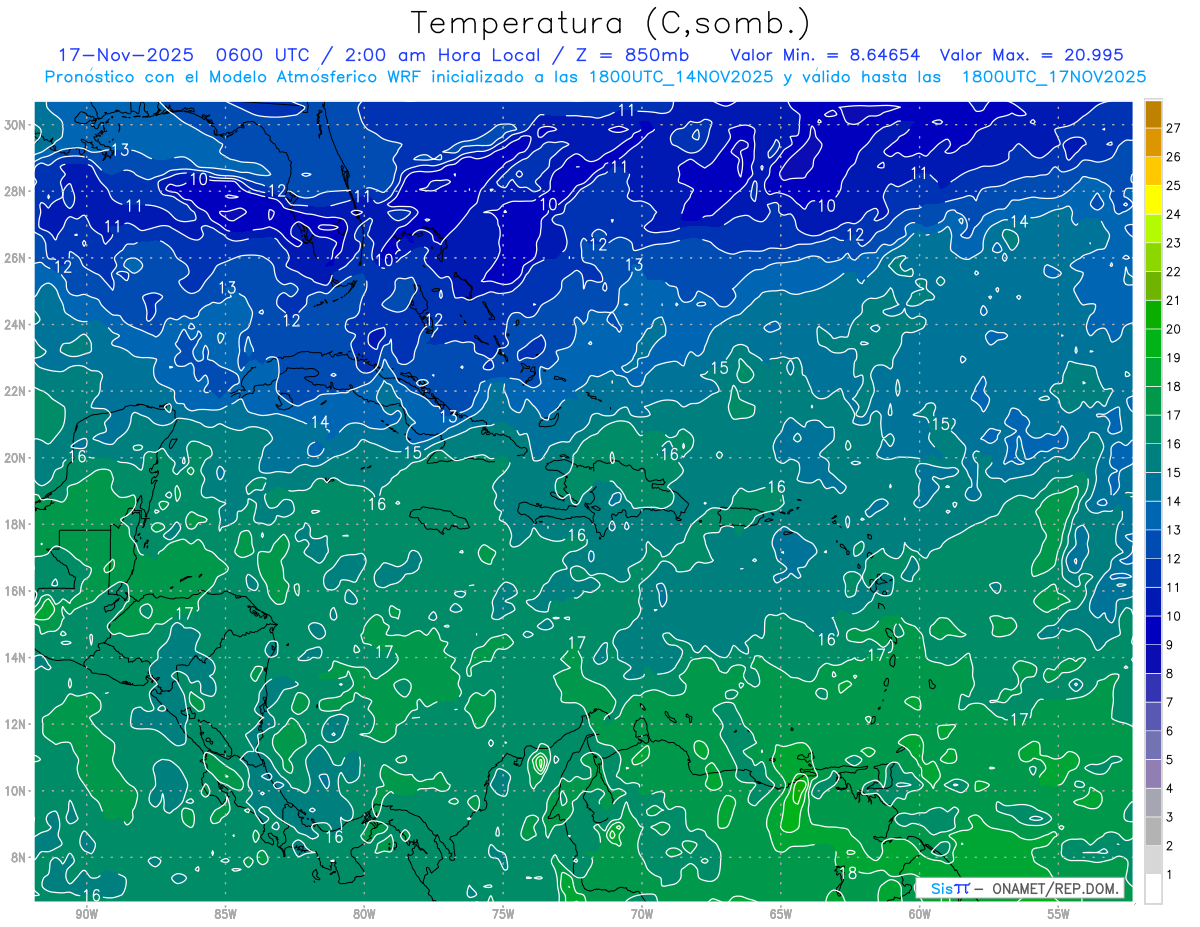Viewport: 1200px width, 927px height.
Task: Click the '85W' longitude axis label
Action: coord(226,914)
